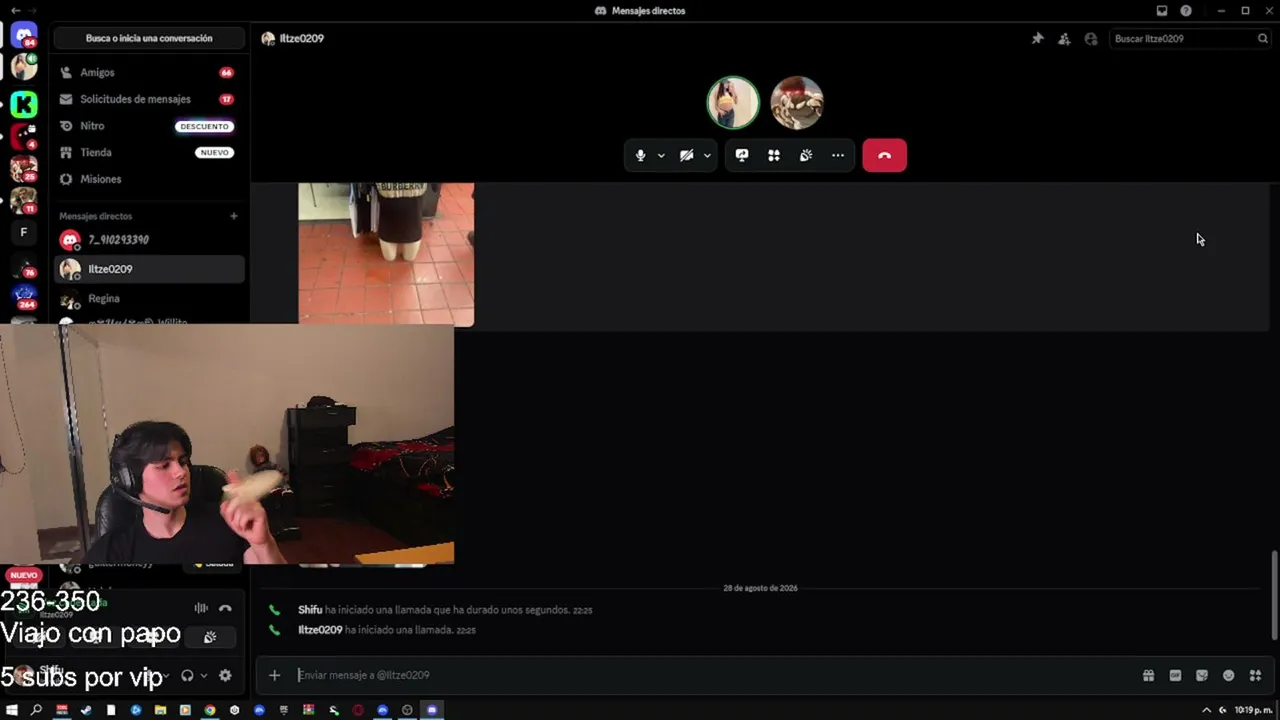
Task: Open Windows taskbar search
Action: (x=37, y=710)
